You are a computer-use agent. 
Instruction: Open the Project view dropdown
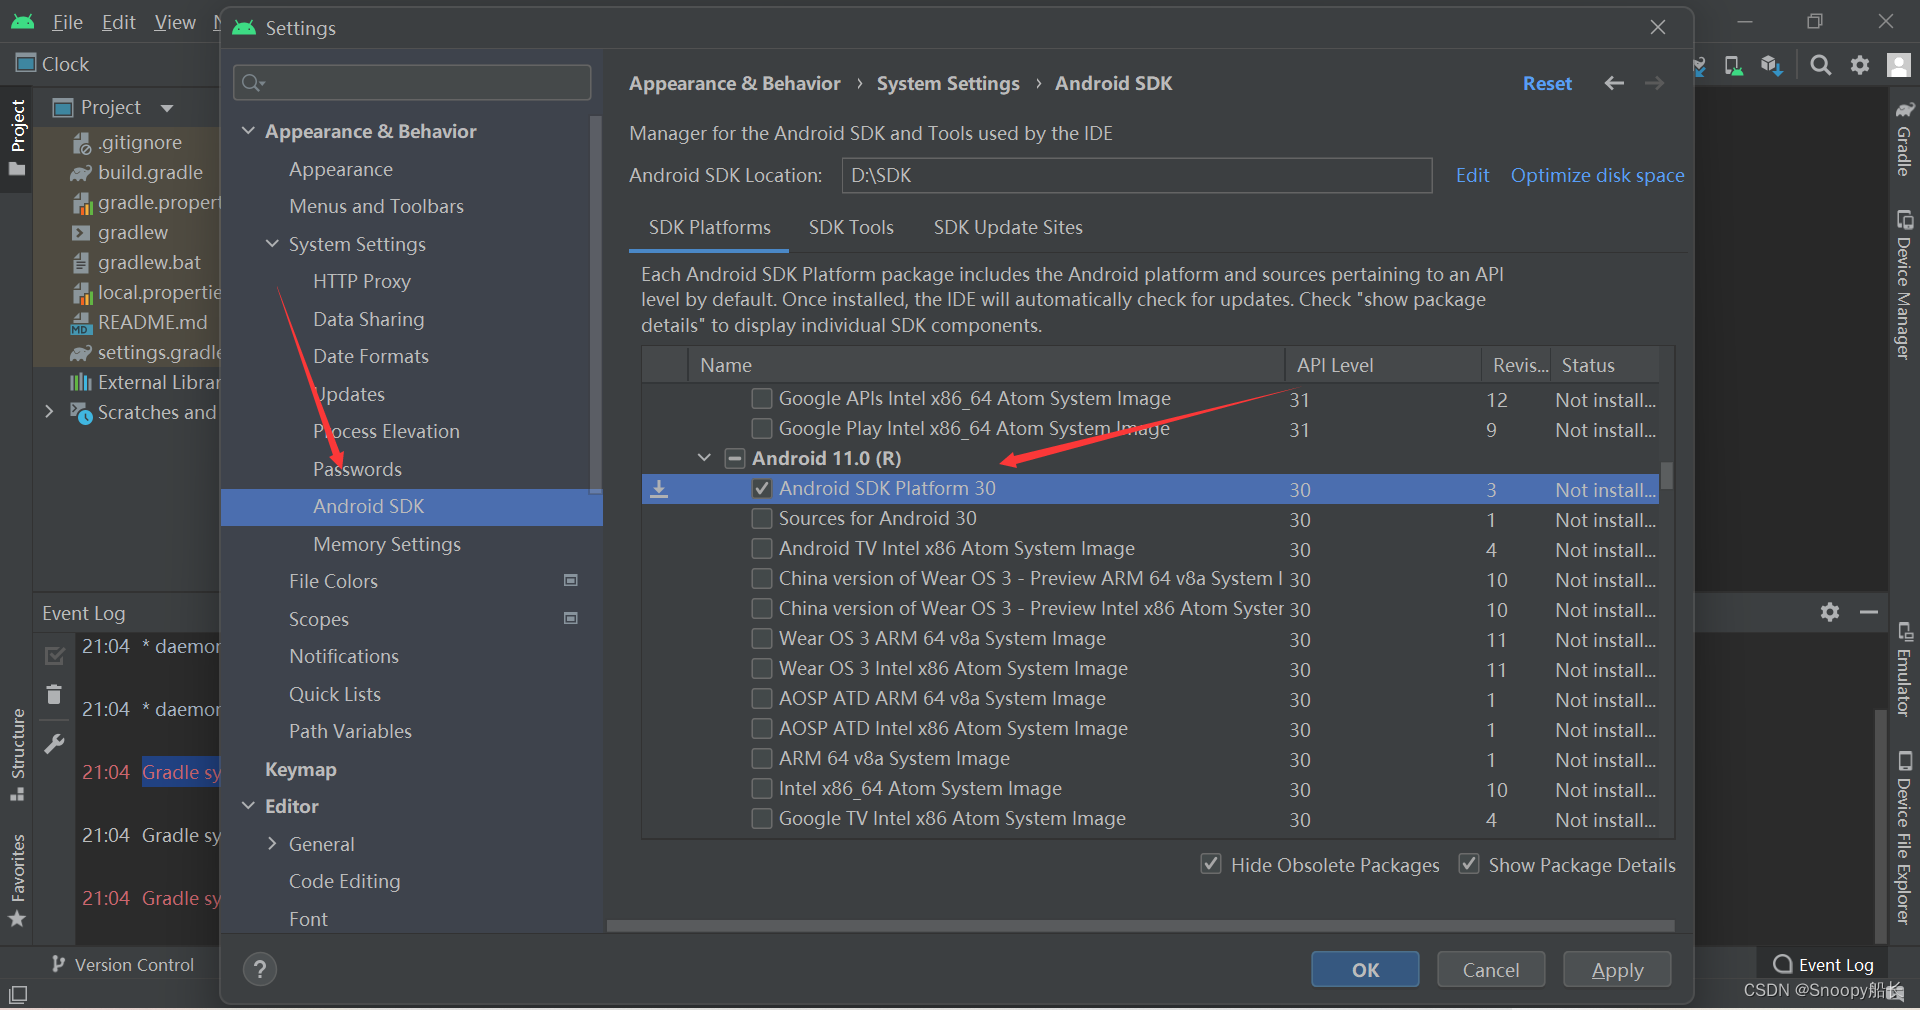[167, 108]
